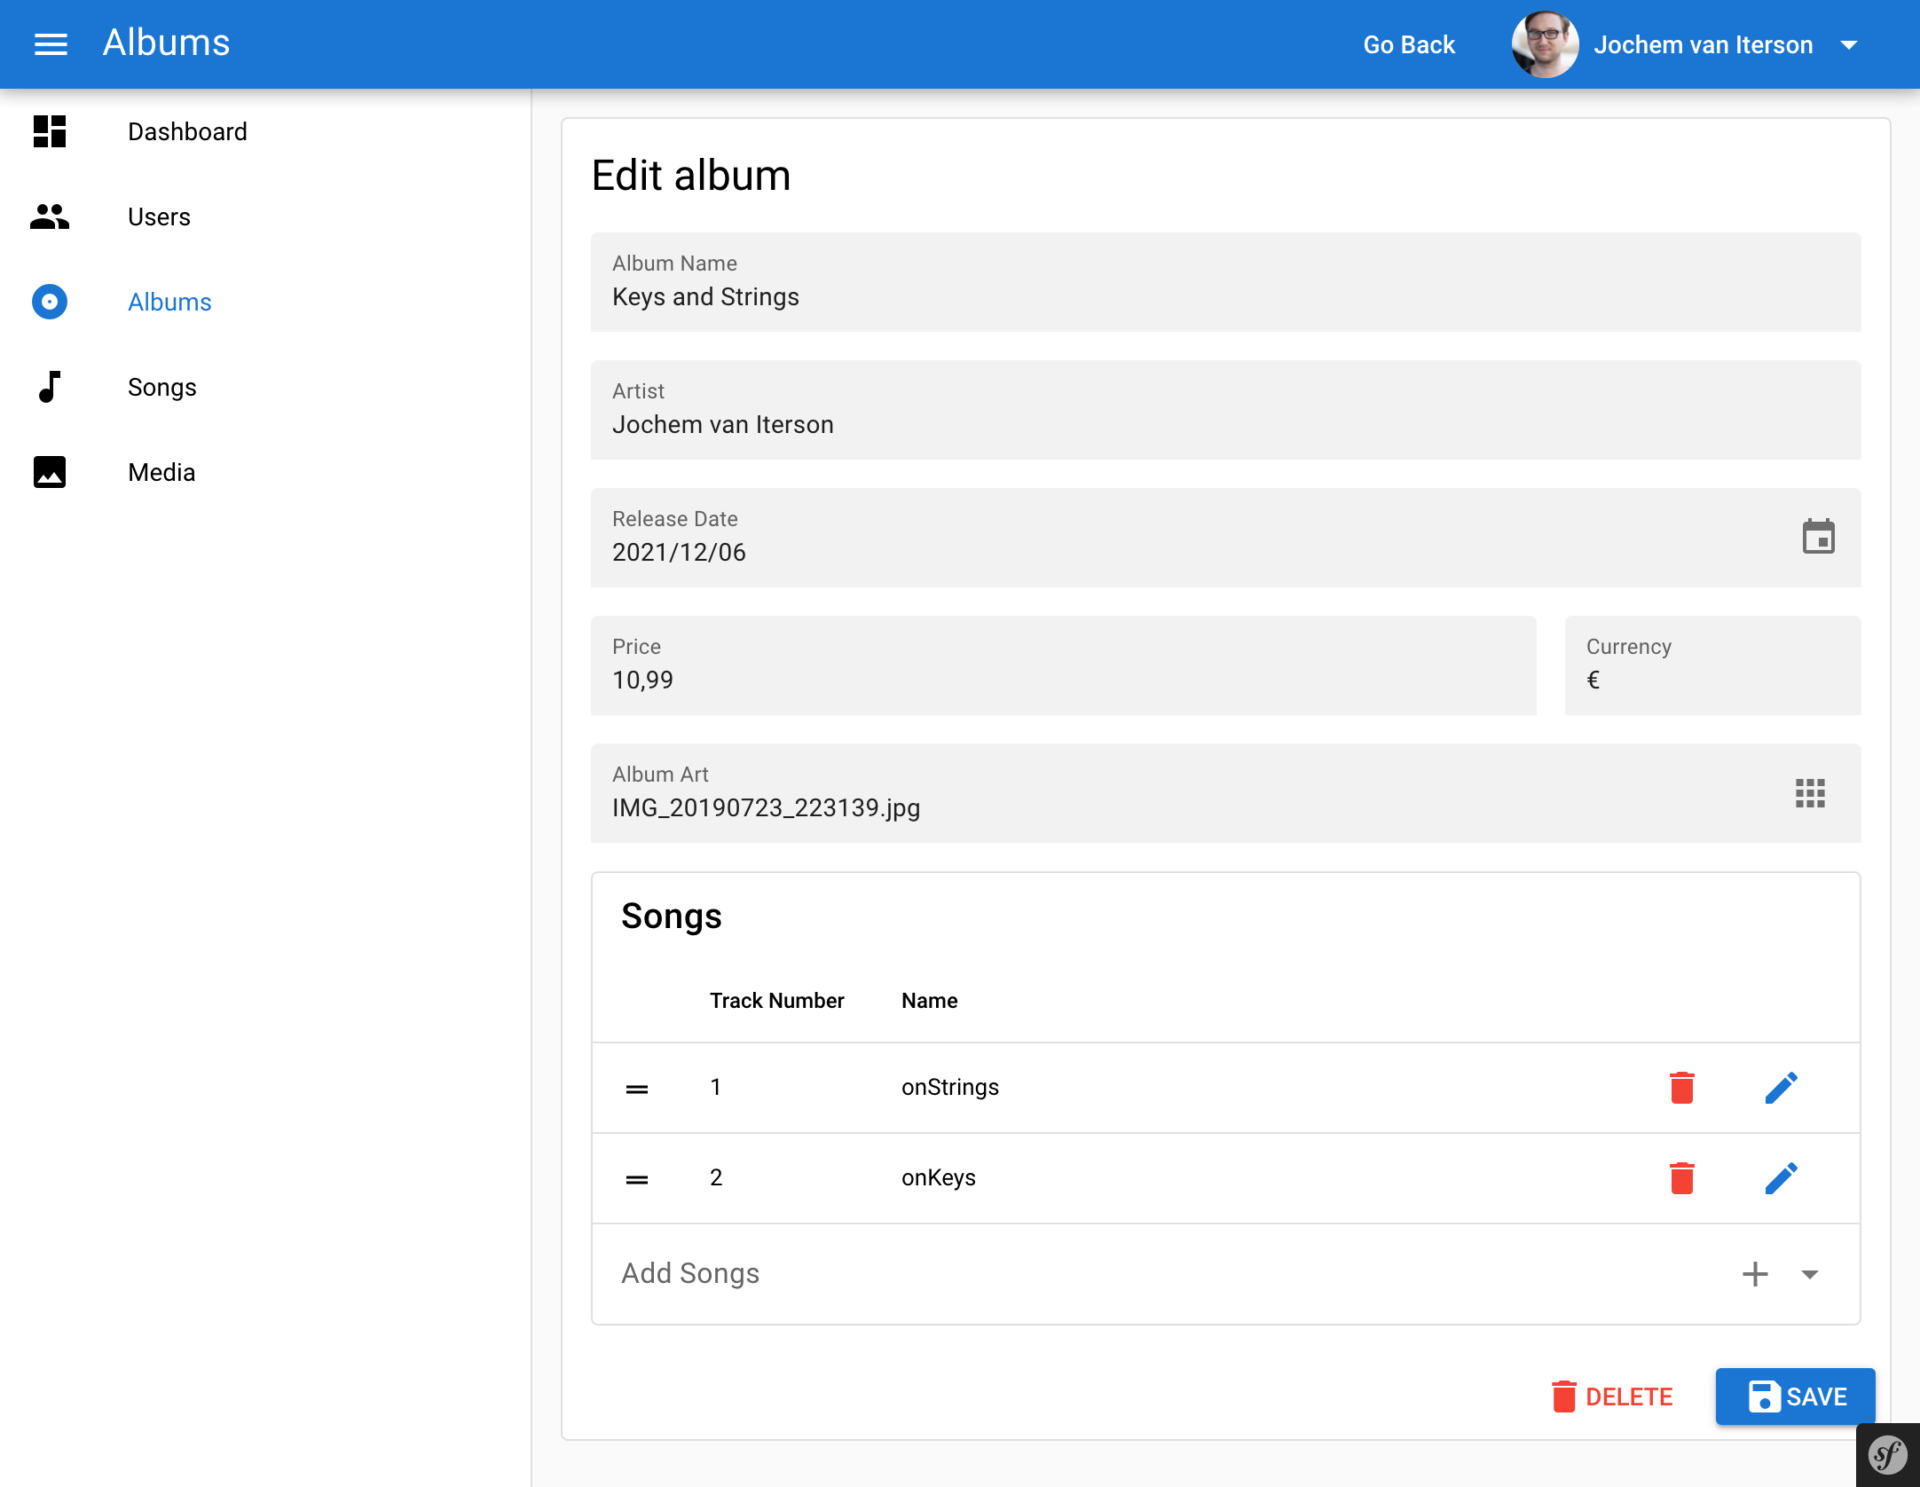Click the onKeys song name
Image resolution: width=1920 pixels, height=1487 pixels.
(x=938, y=1178)
